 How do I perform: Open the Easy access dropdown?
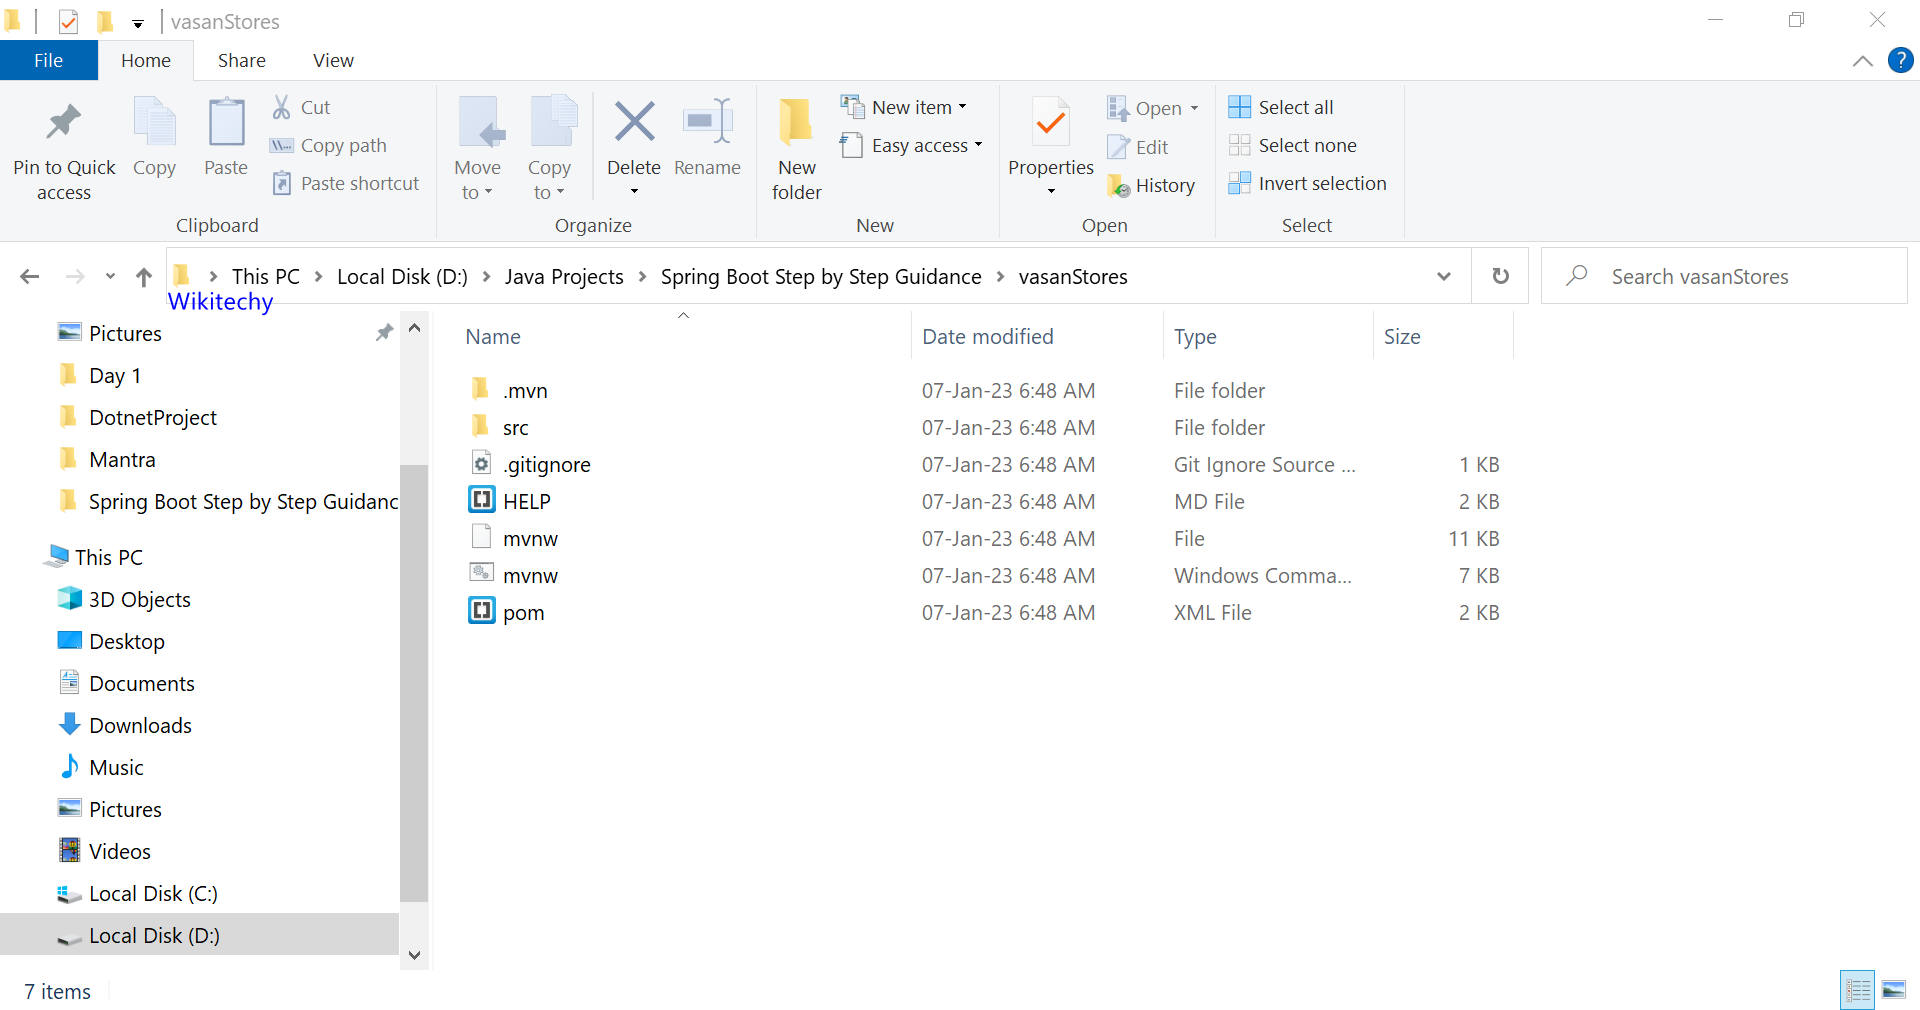click(978, 146)
